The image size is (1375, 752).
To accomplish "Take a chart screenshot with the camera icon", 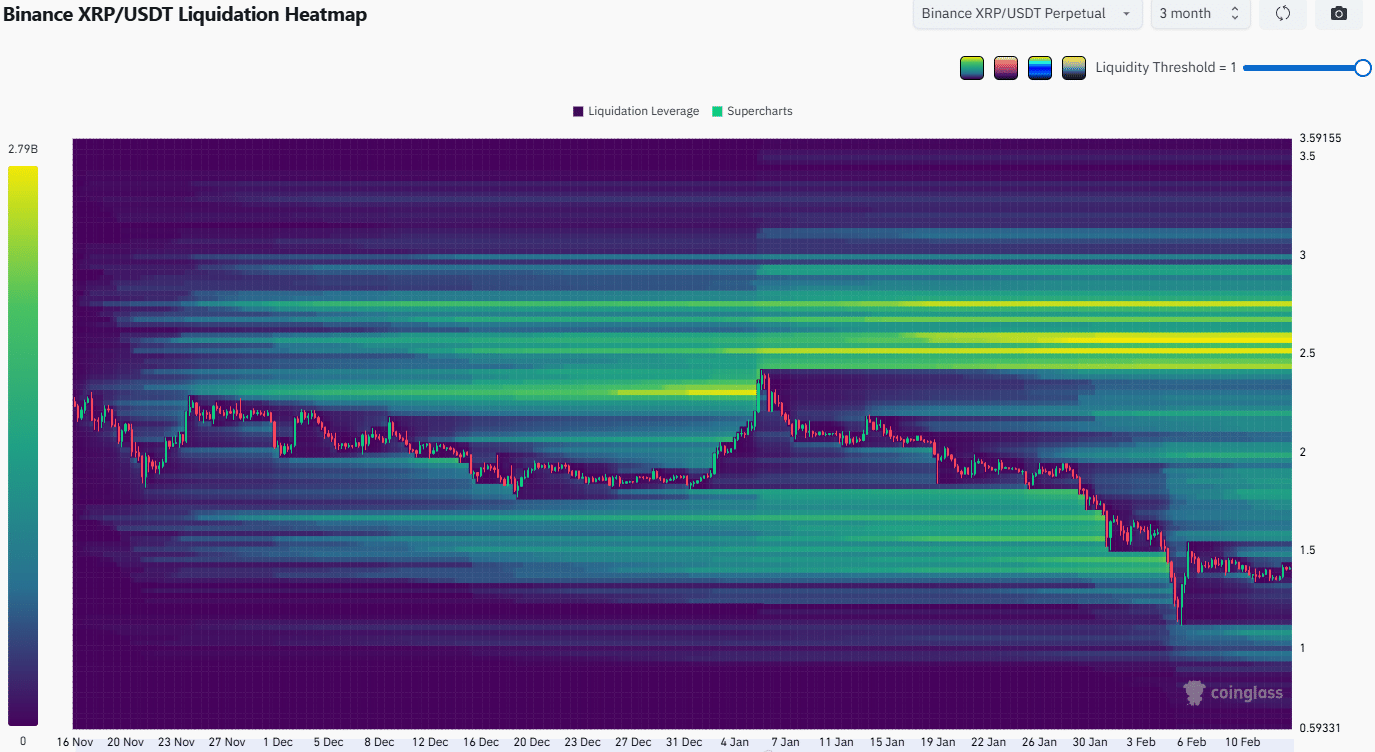I will (1339, 14).
